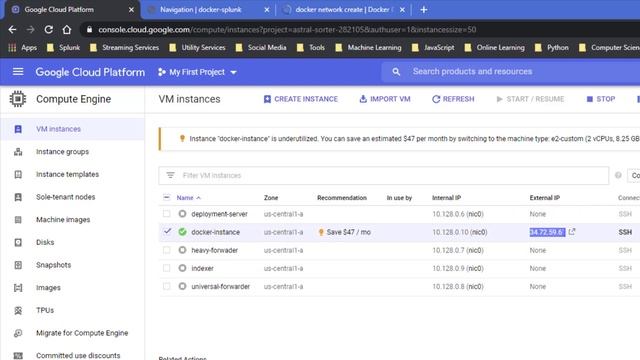Open the Splunk bookmarks folder

tap(64, 48)
